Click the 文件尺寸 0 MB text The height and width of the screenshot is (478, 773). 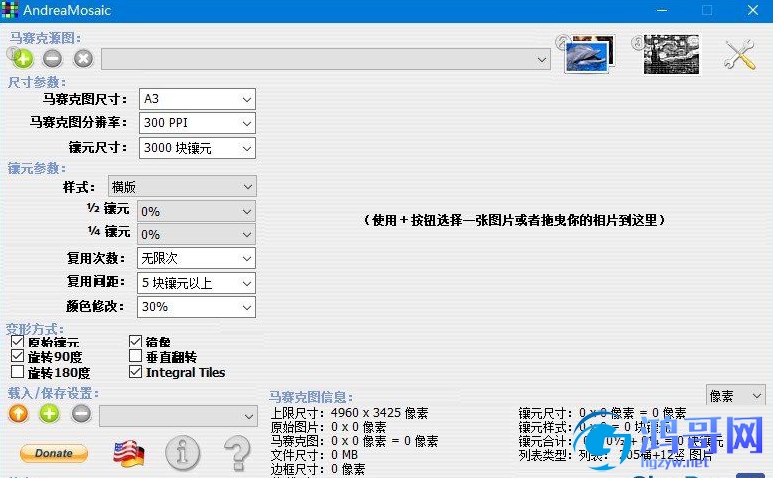tap(314, 454)
